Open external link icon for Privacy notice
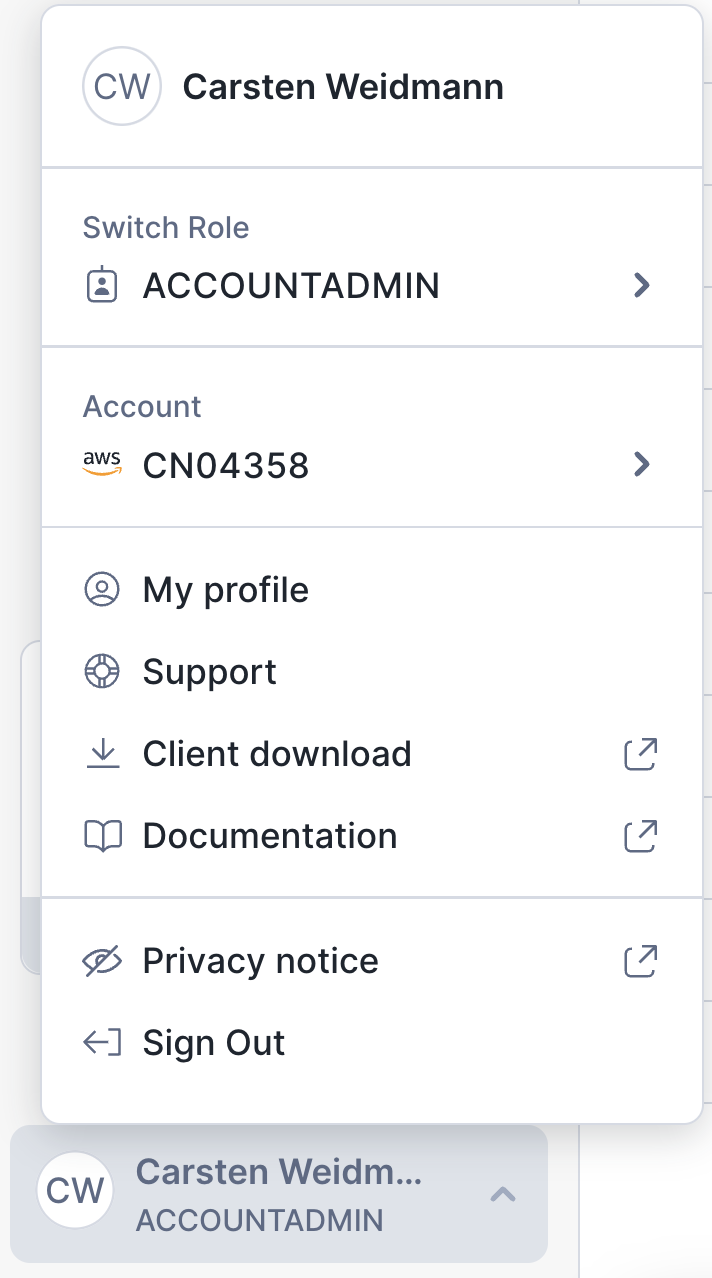Screen dimensions: 712x1278 (x=641, y=962)
